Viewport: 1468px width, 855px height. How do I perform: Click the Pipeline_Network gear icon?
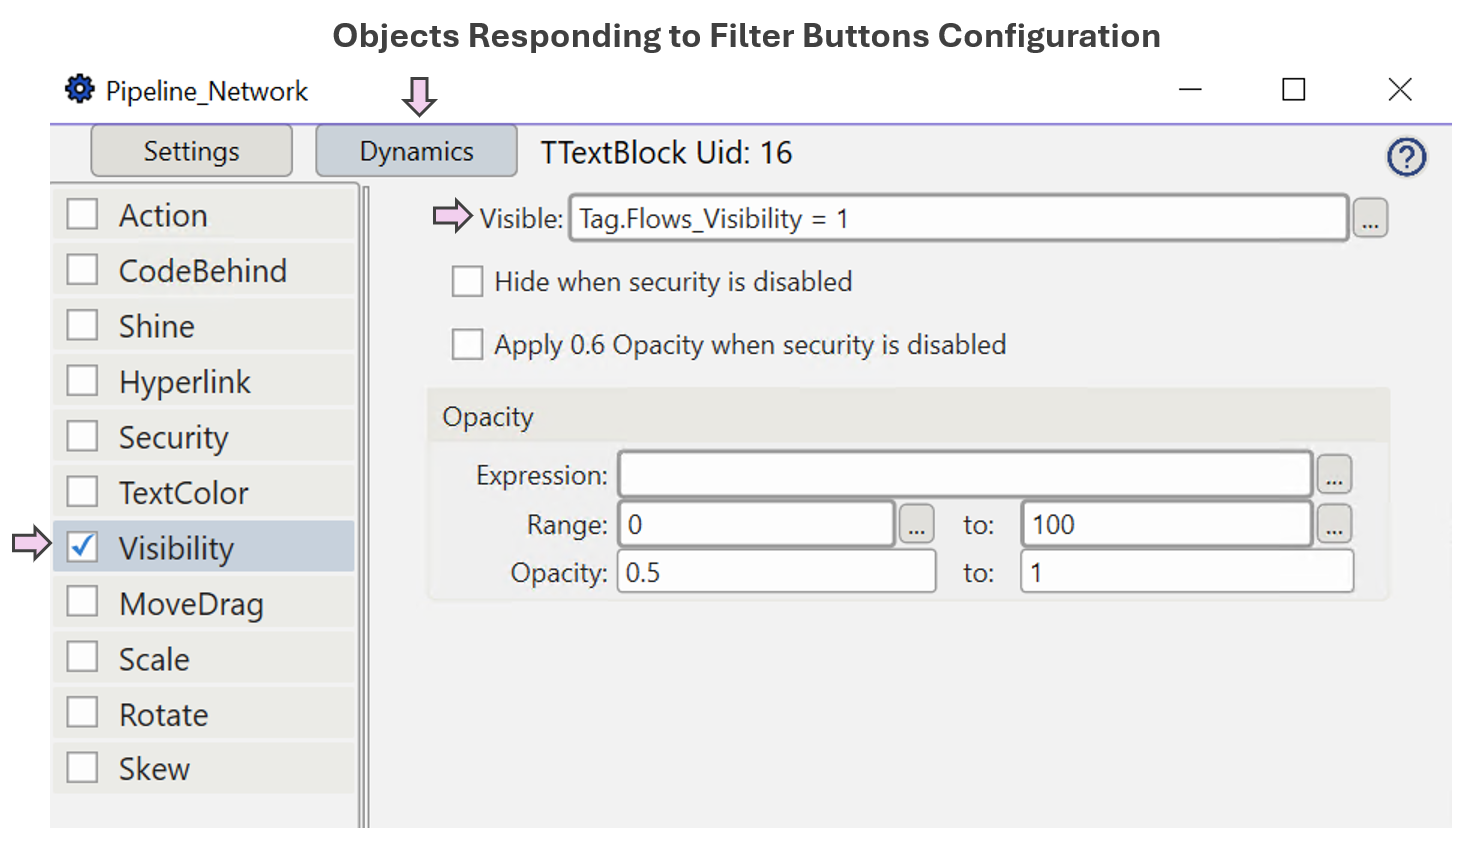coord(79,89)
